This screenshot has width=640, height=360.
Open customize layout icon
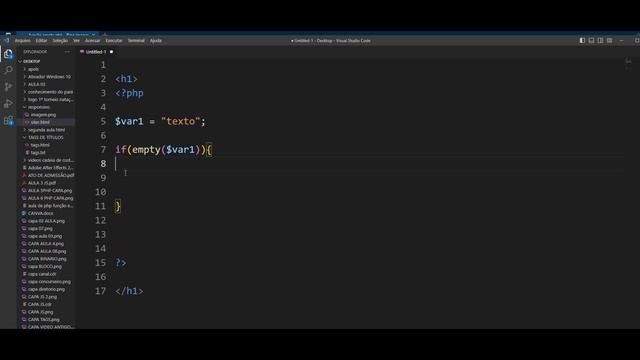tap(609, 40)
